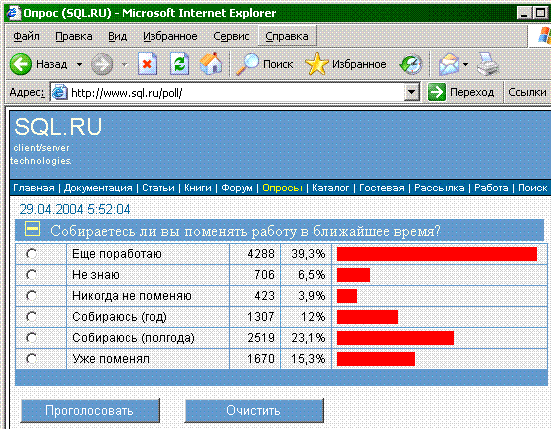Screen dimensions: 551x429
Task: Stop page loading with red X icon
Action: (x=147, y=64)
